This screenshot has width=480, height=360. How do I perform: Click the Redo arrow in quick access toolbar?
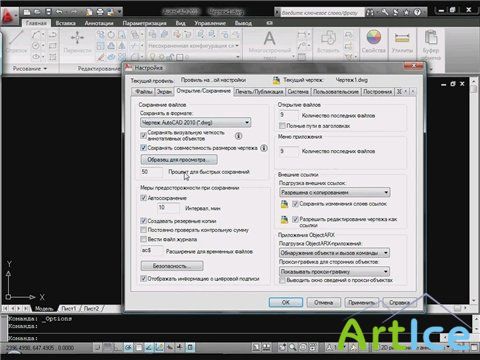pos(74,12)
